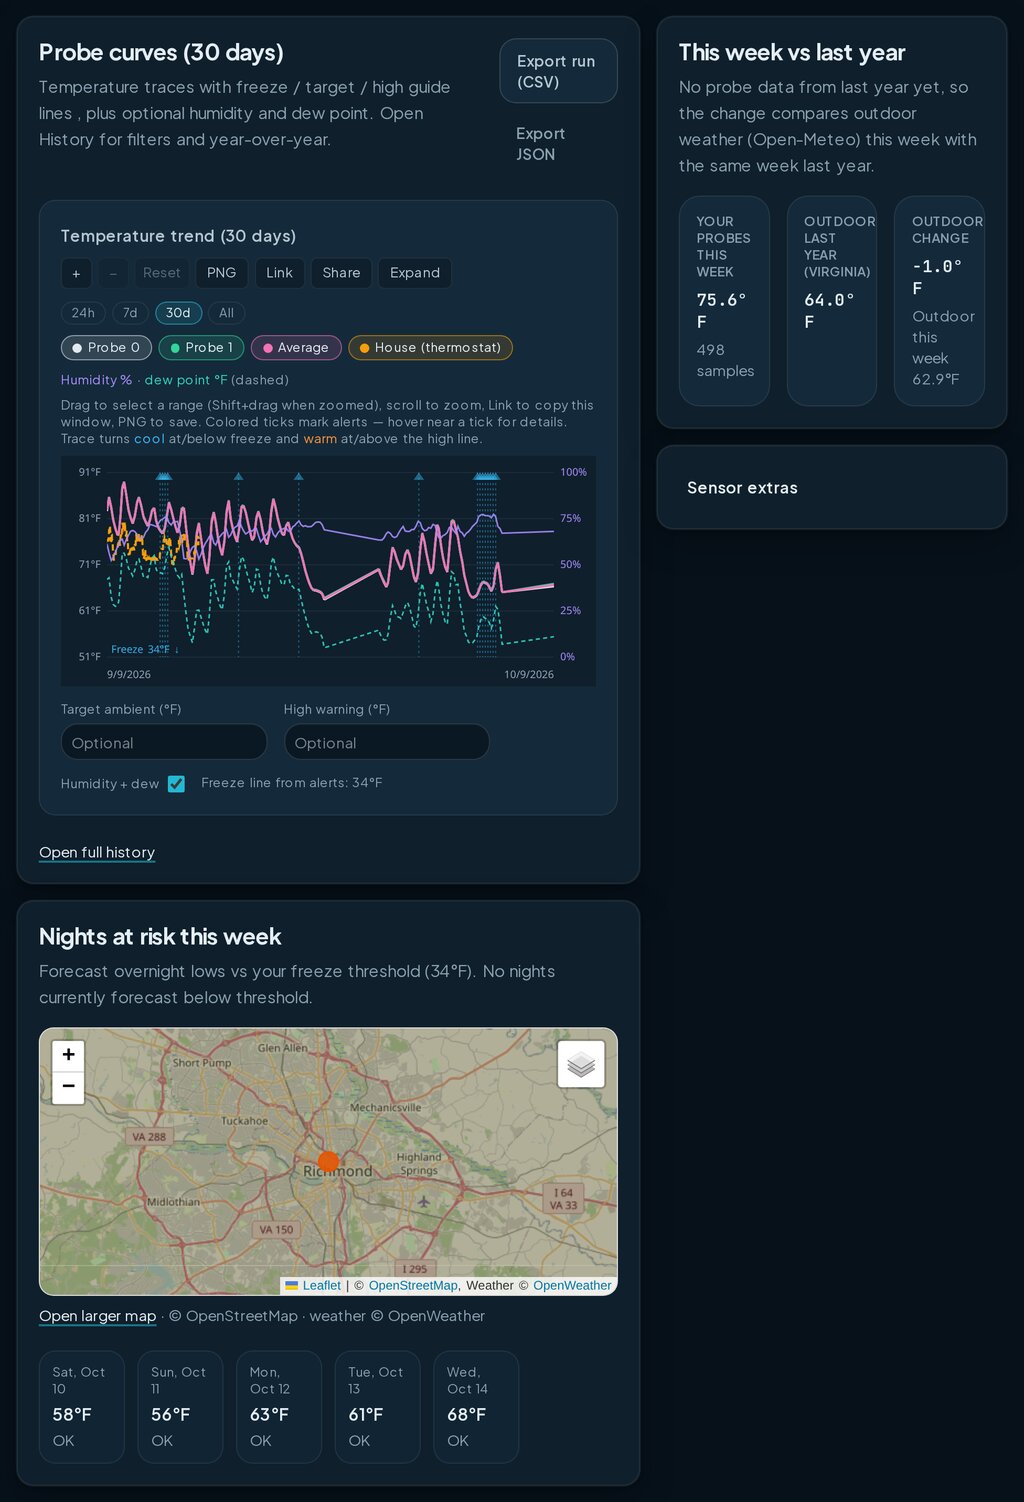Click the Outdoor Change stat card
This screenshot has width=1024, height=1502.
[x=939, y=301]
